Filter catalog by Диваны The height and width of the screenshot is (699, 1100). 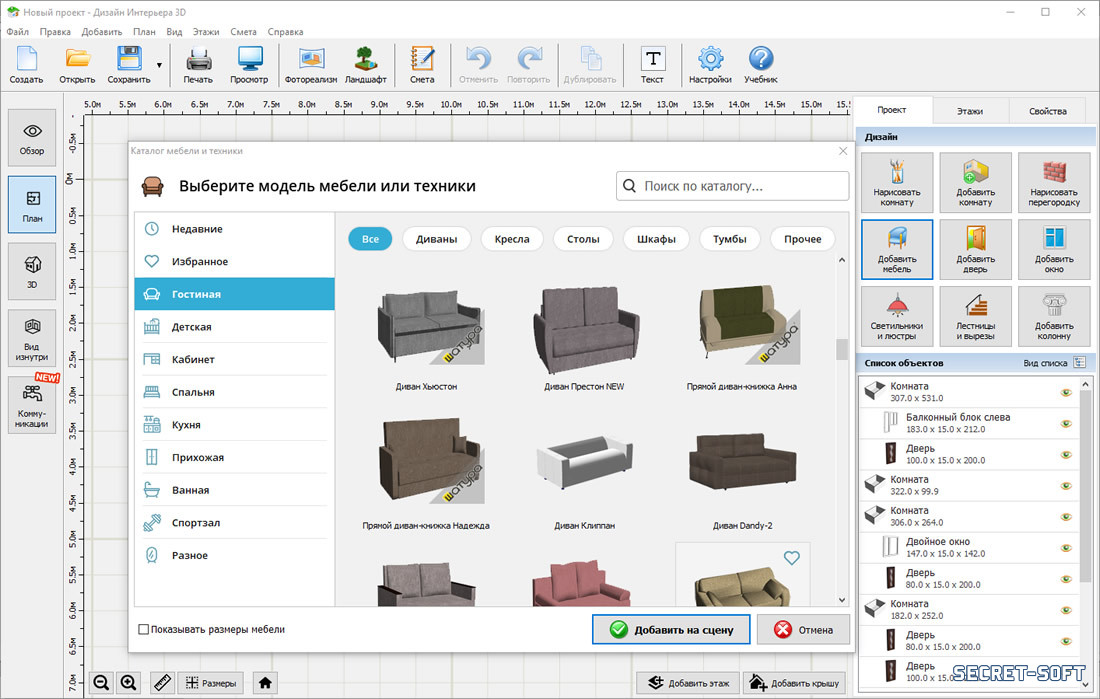click(x=436, y=239)
